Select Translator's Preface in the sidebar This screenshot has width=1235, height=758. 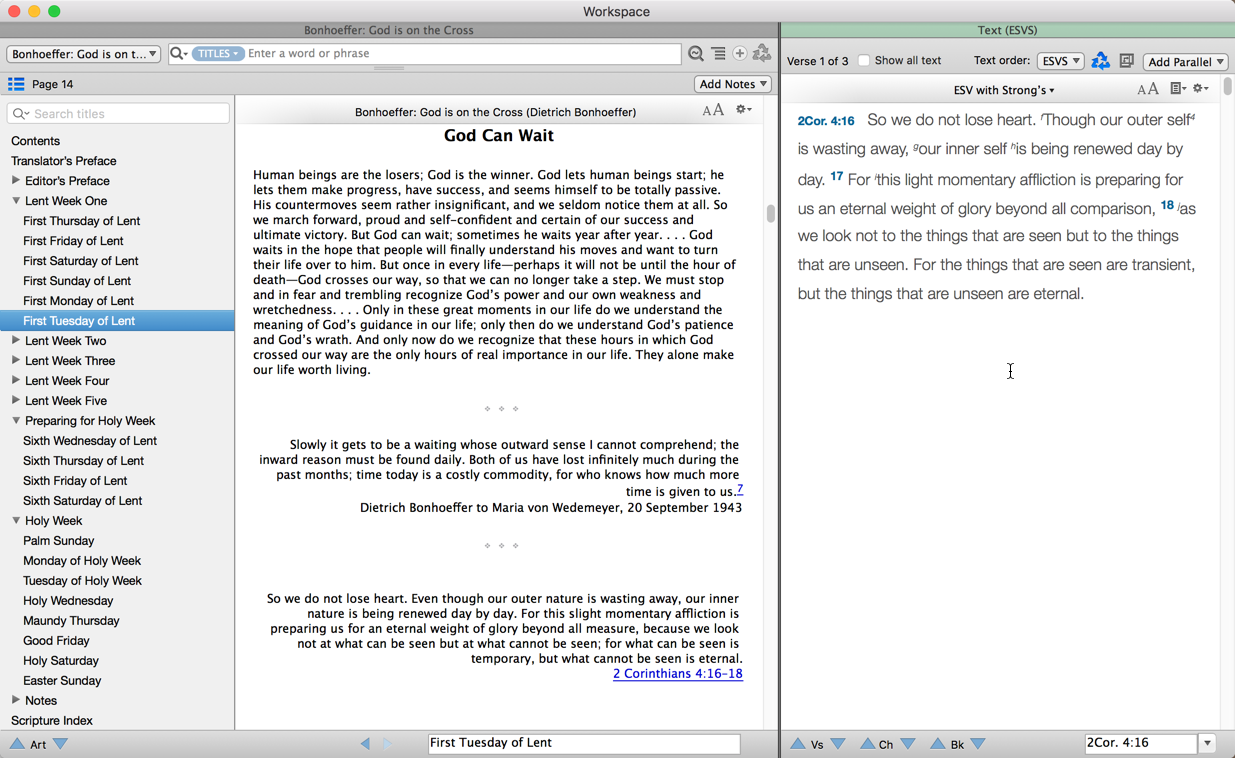click(x=64, y=161)
